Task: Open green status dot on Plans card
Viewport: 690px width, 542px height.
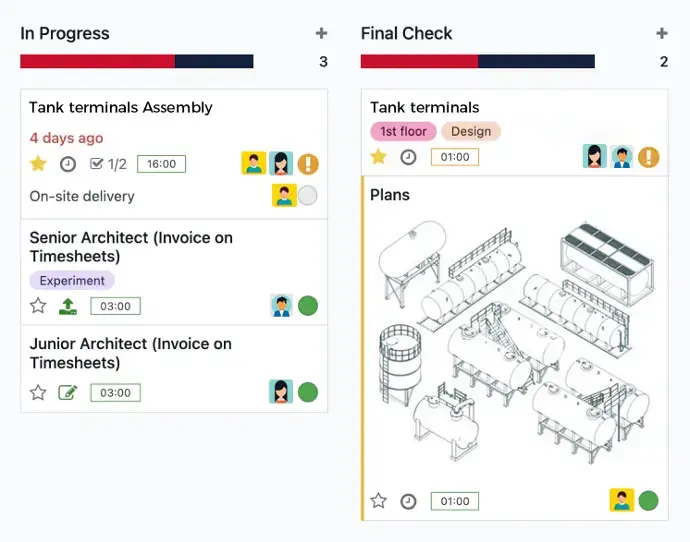Action: [648, 501]
